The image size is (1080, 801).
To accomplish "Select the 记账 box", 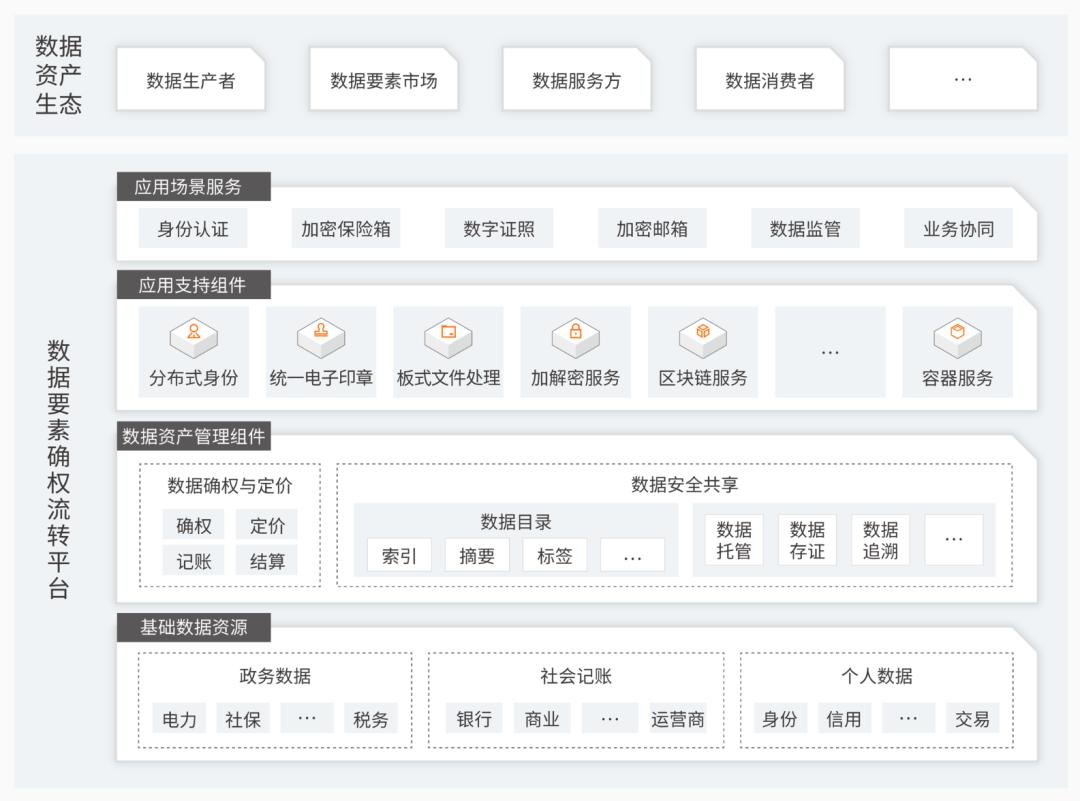I will coord(194,561).
